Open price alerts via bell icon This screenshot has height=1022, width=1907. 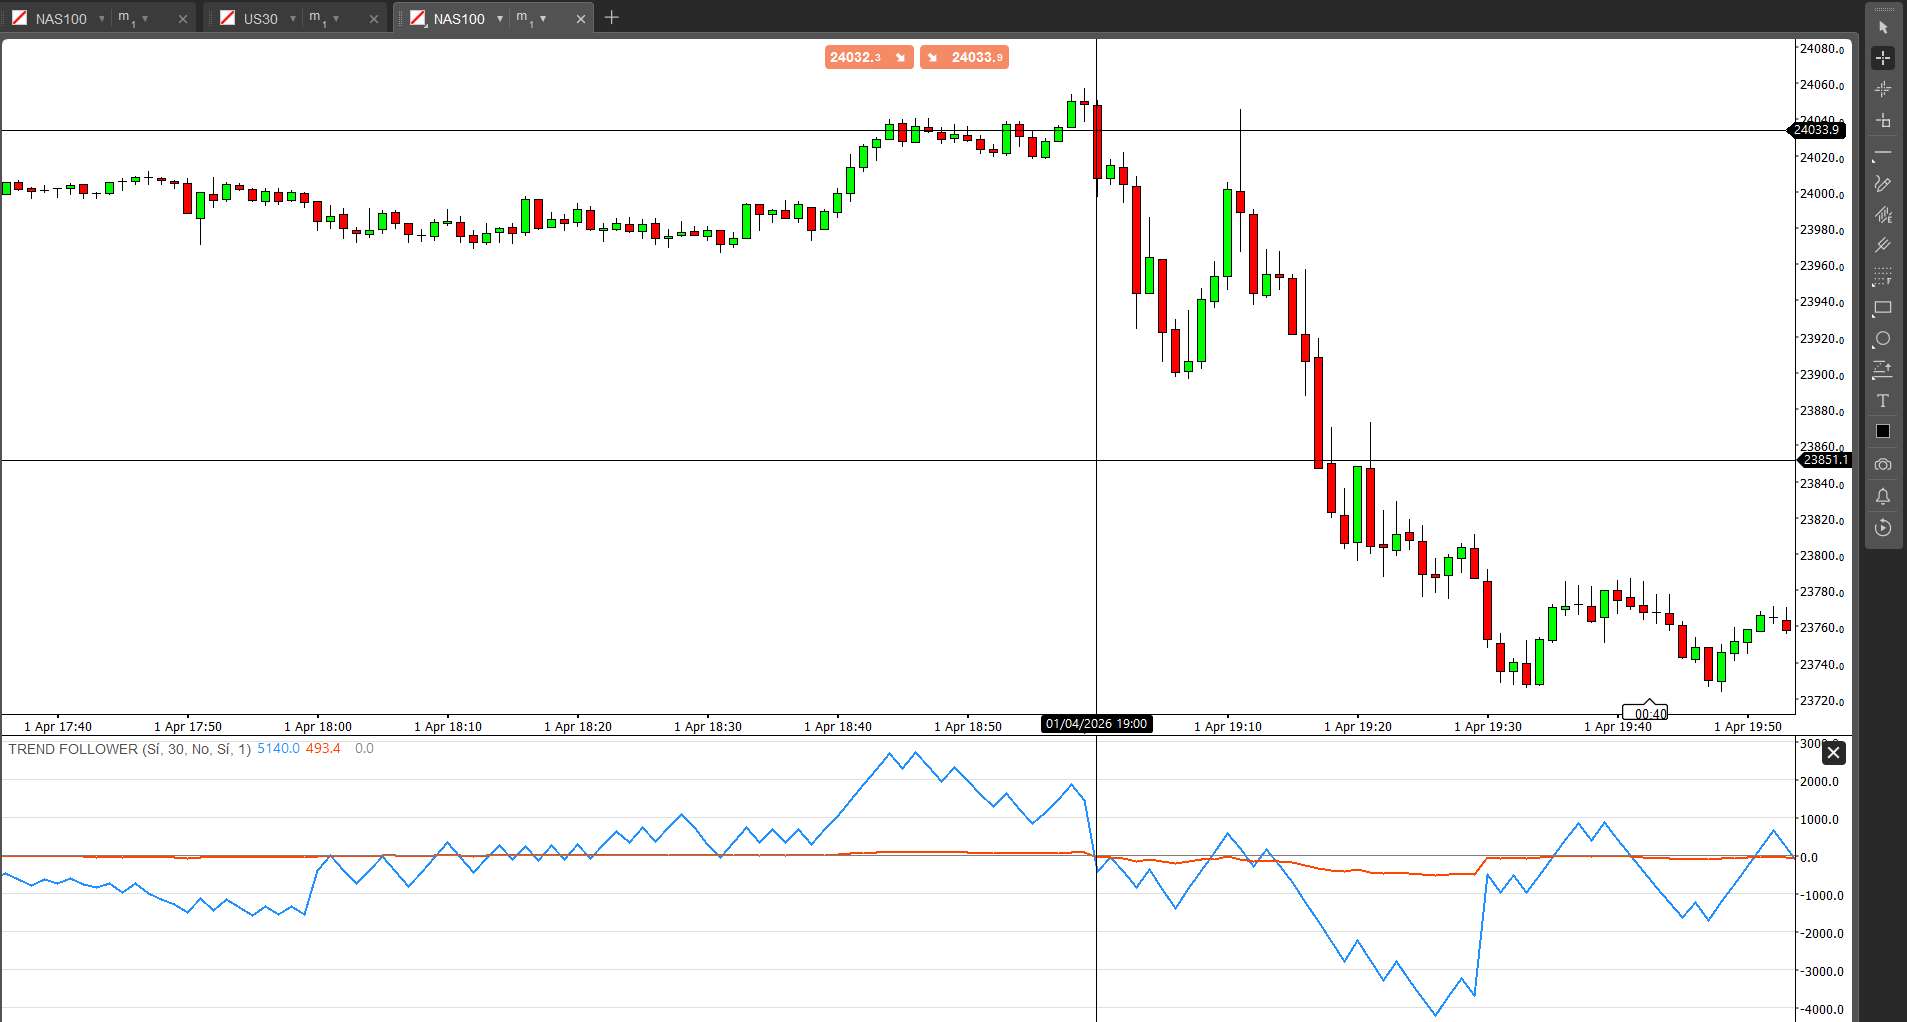point(1883,496)
